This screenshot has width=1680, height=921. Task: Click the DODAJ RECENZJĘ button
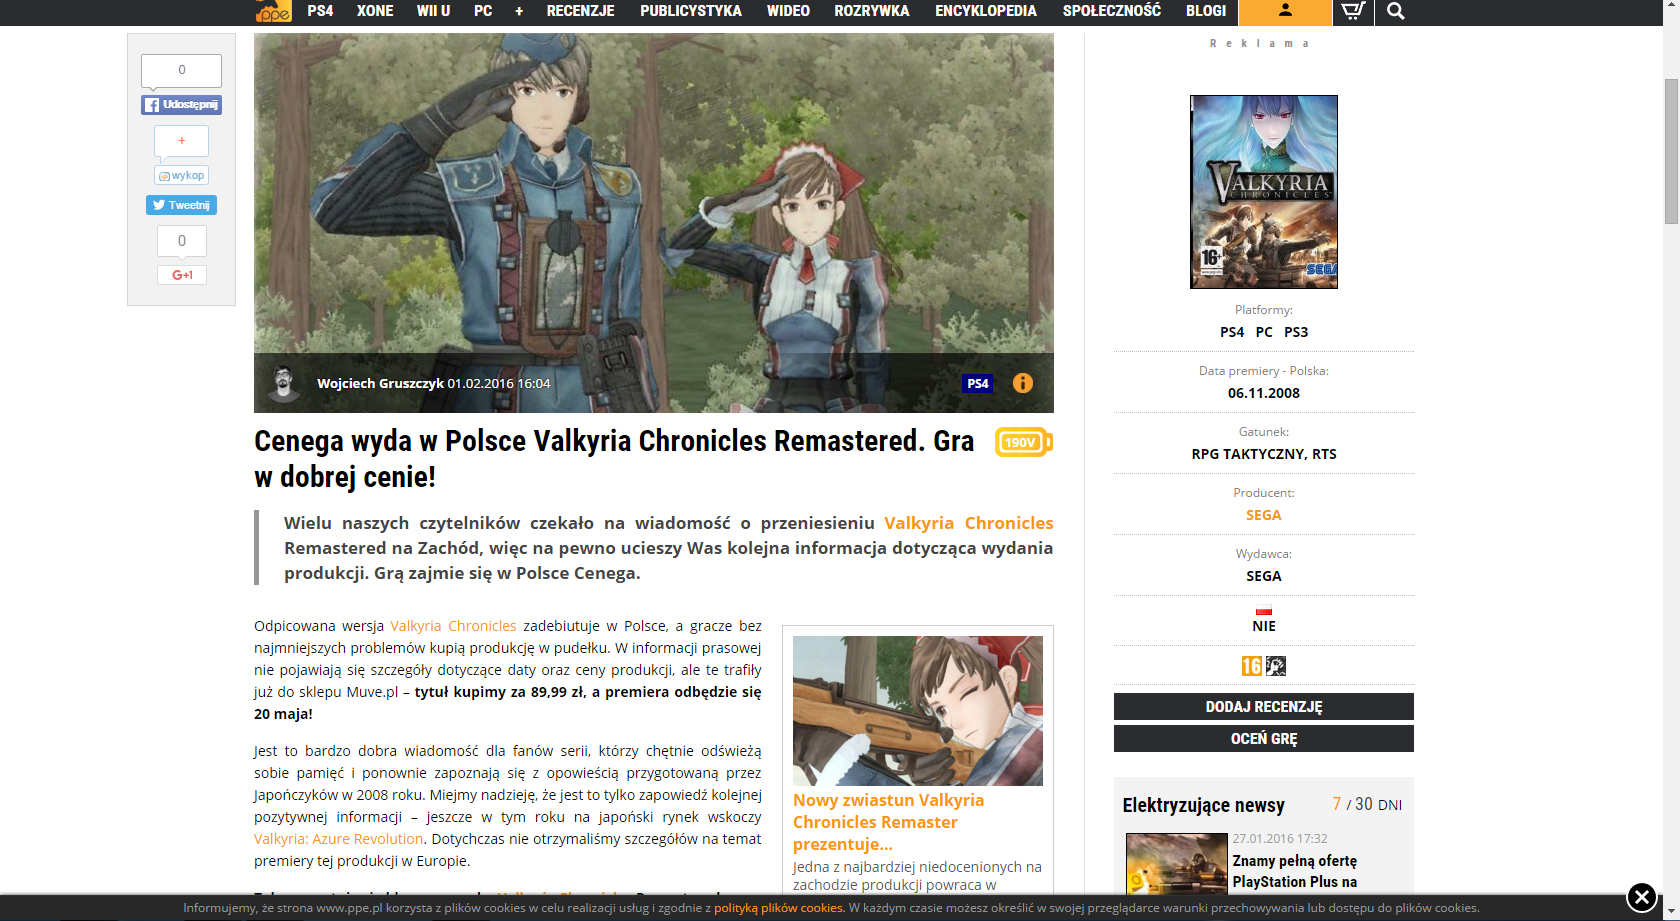pyautogui.click(x=1263, y=707)
